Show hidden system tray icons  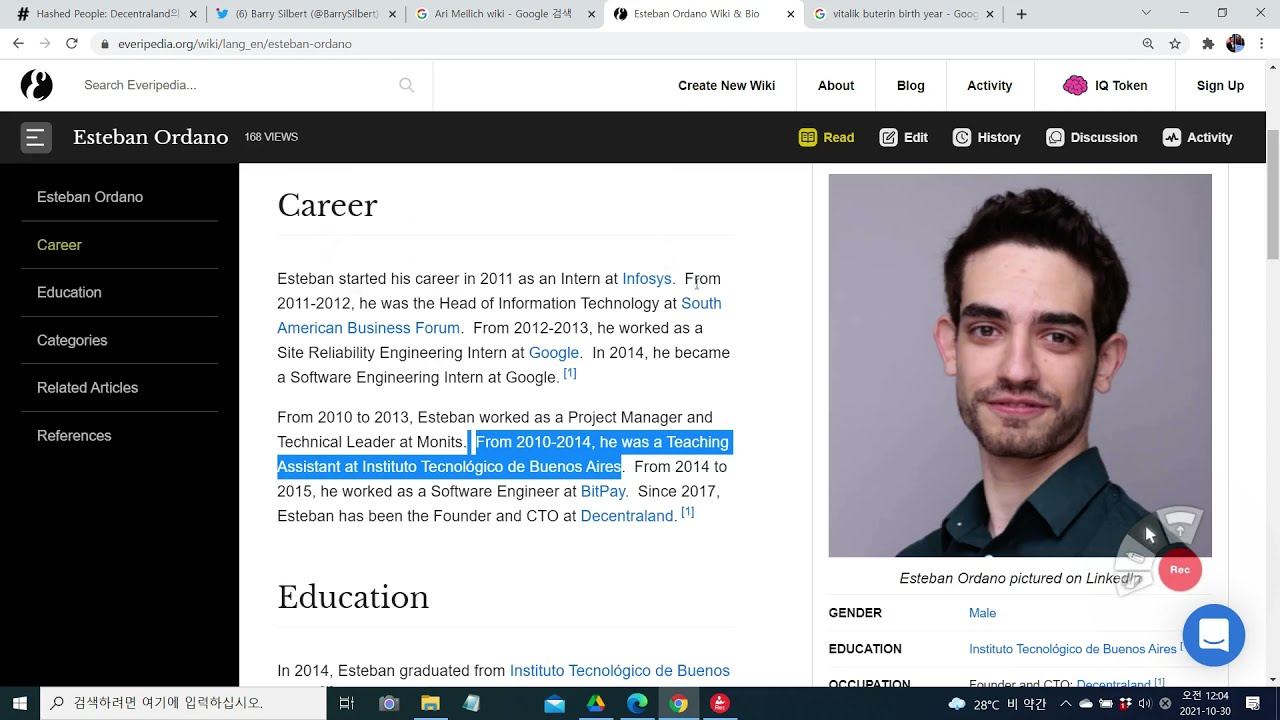[x=1066, y=703]
